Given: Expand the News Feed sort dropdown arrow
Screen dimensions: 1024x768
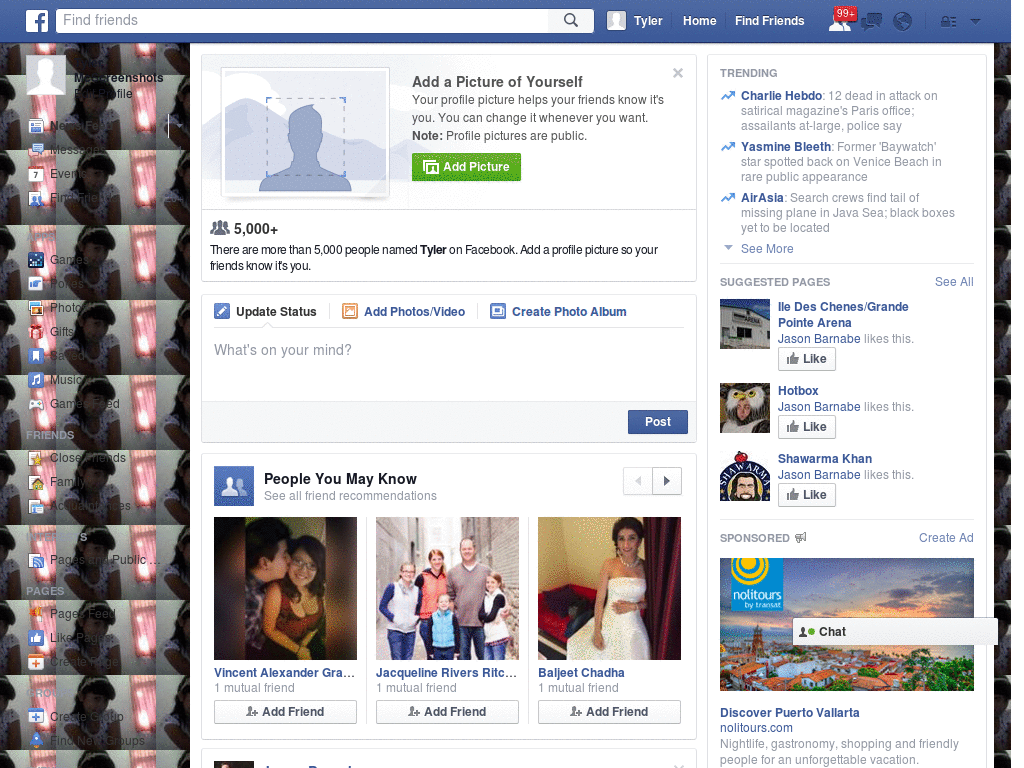Looking at the screenshot, I should (178, 125).
